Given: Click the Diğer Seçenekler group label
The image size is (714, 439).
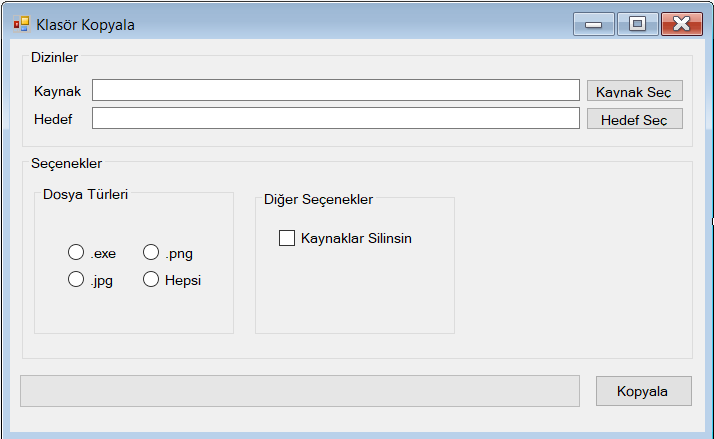Looking at the screenshot, I should (318, 199).
